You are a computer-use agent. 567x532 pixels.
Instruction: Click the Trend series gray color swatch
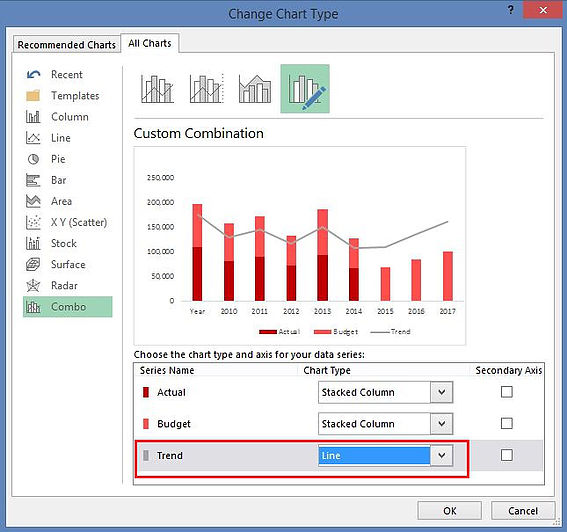[146, 455]
